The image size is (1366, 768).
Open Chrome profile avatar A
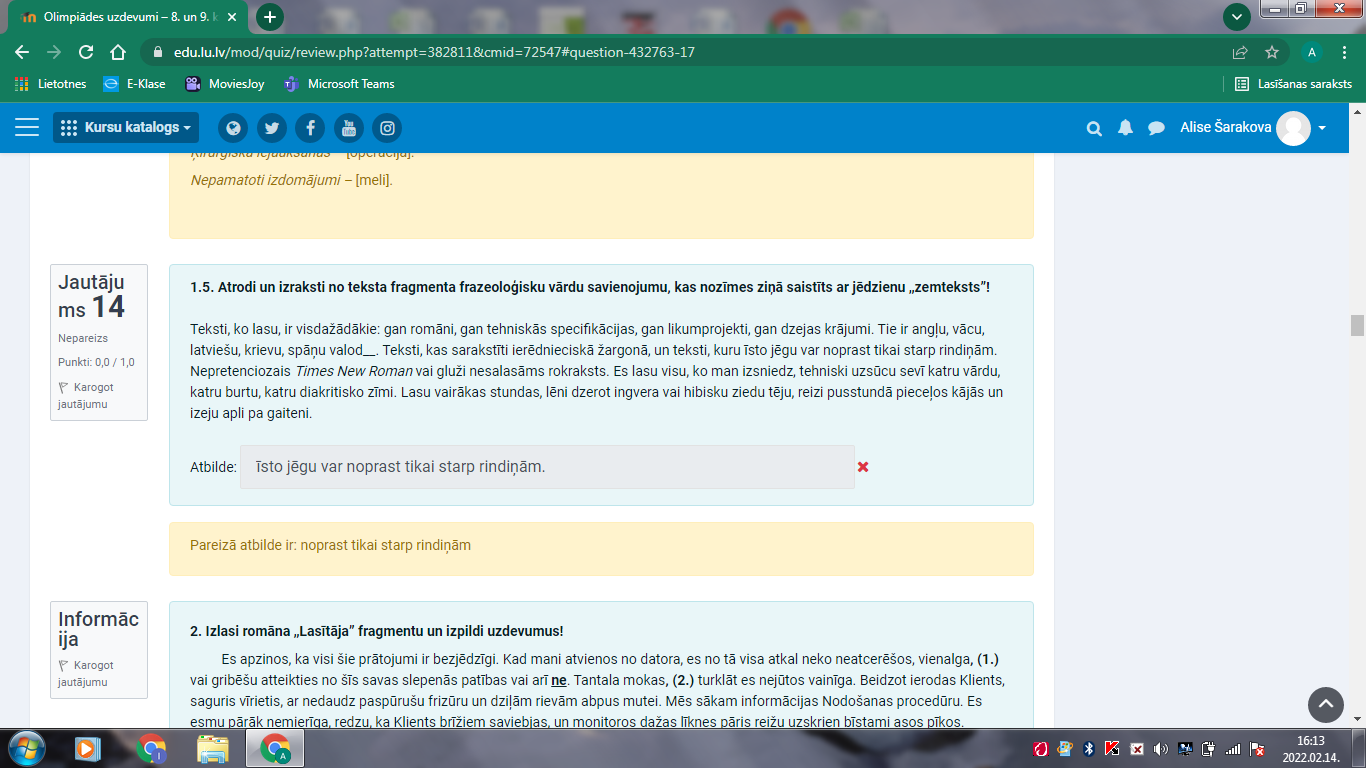[x=1312, y=52]
